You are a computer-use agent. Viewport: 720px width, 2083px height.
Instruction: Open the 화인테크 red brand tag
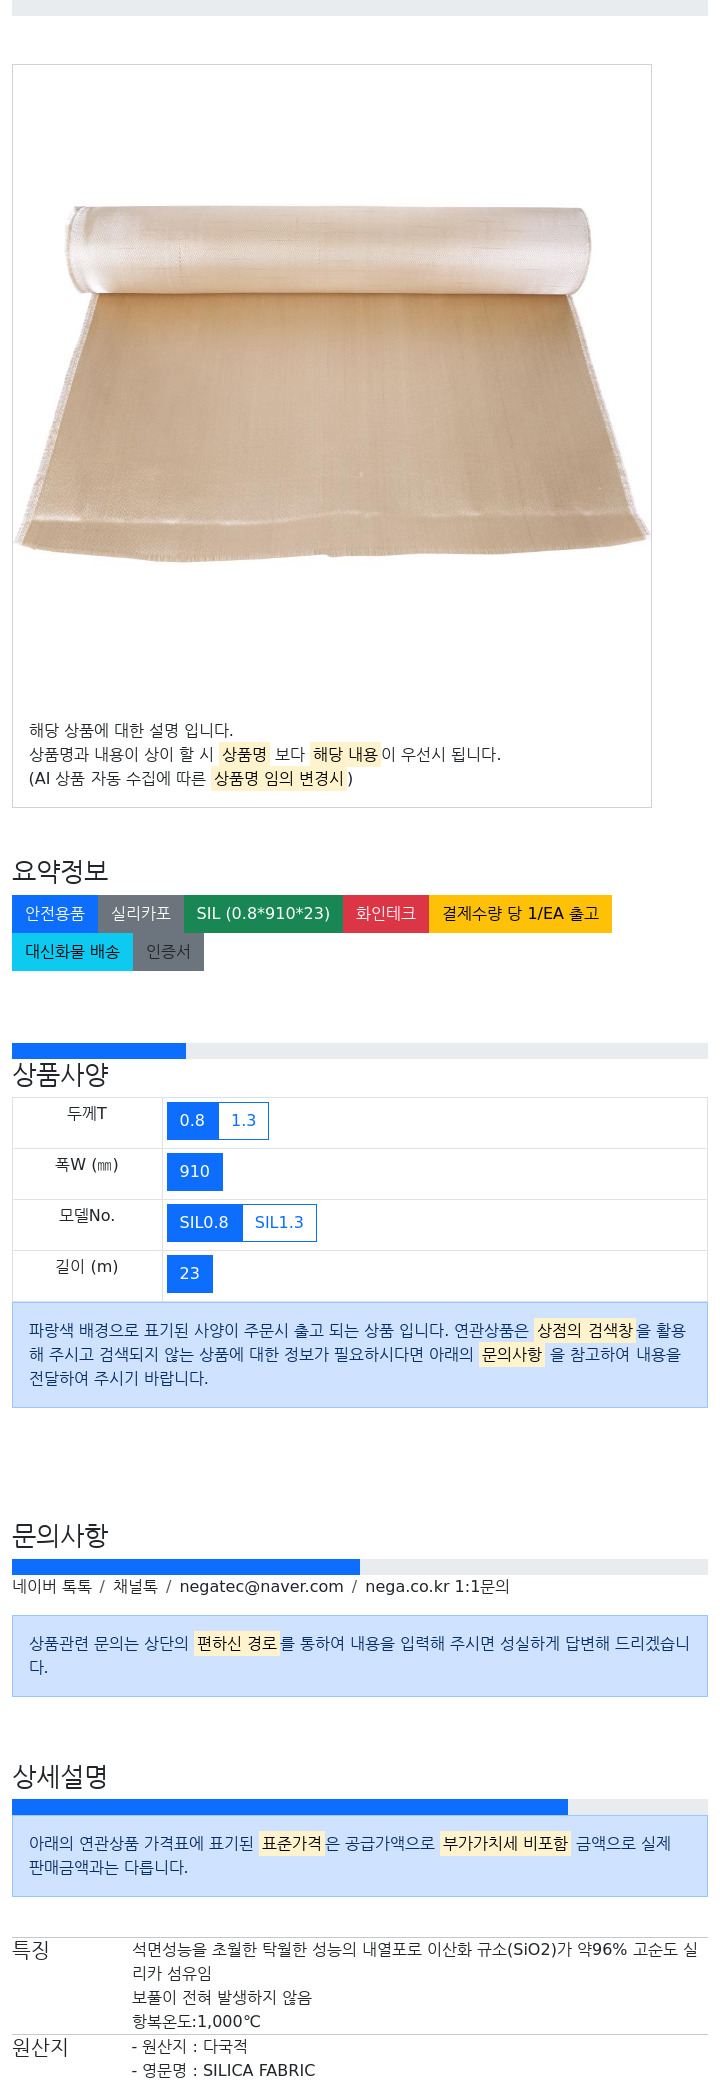(386, 914)
